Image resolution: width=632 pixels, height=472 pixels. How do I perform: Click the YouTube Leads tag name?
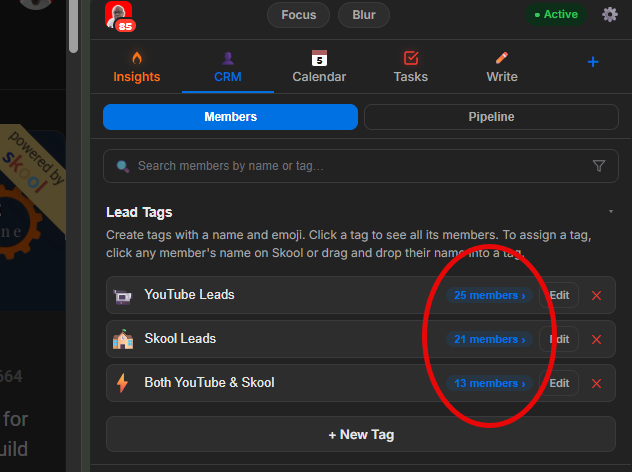(189, 295)
